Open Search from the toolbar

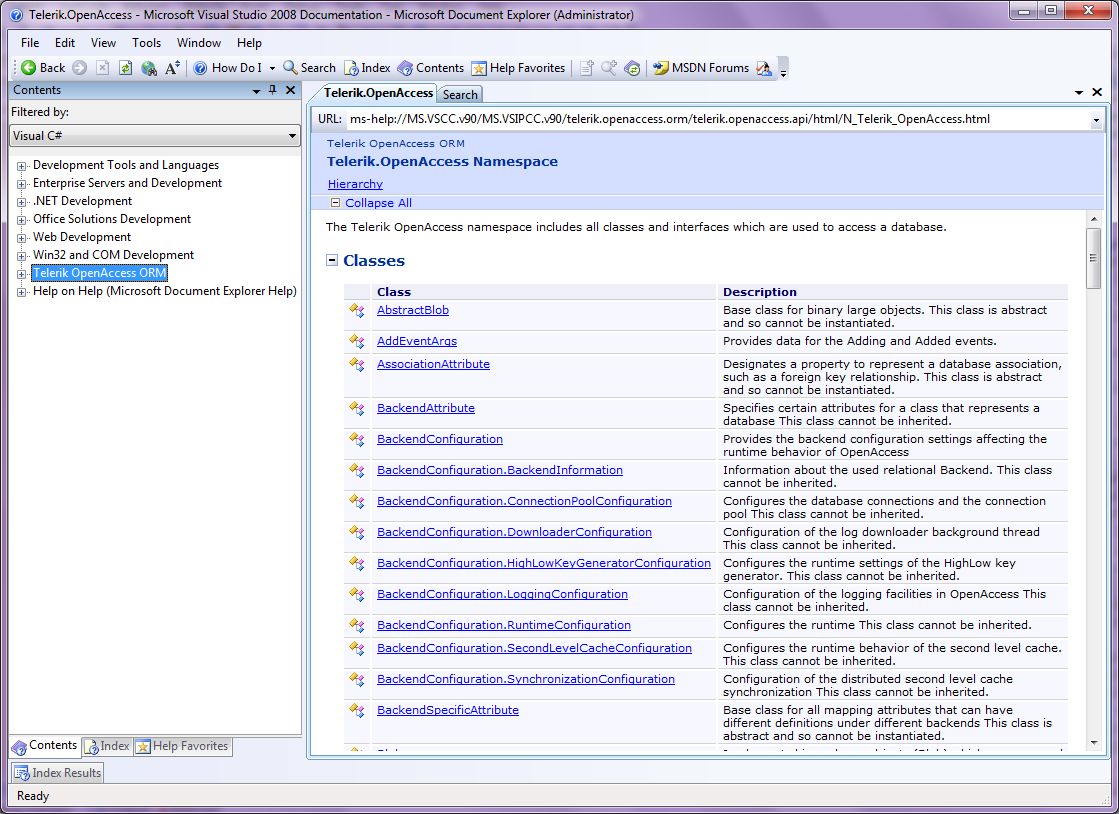click(309, 68)
